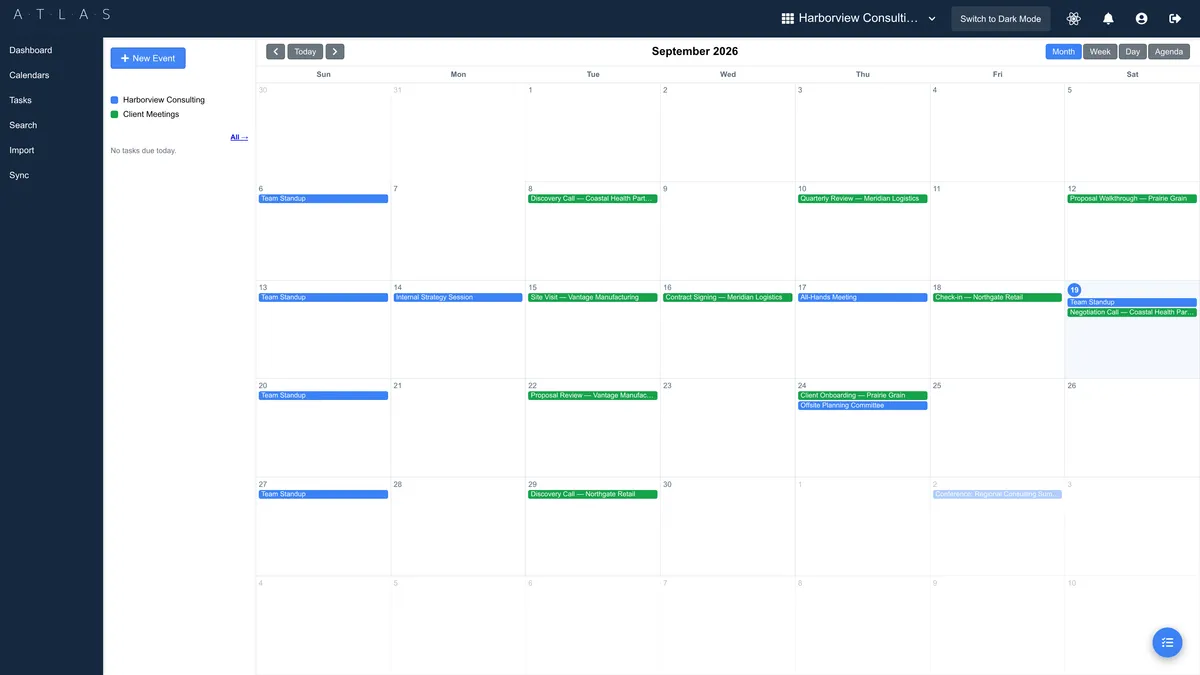Open Contract Signing — Meridian Logistics event
The height and width of the screenshot is (675, 1200).
[728, 297]
